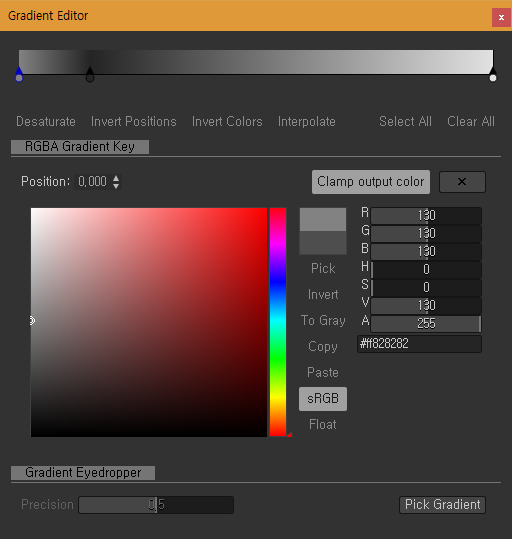Viewport: 512px width, 539px height.
Task: Click Paste color option
Action: 323,373
